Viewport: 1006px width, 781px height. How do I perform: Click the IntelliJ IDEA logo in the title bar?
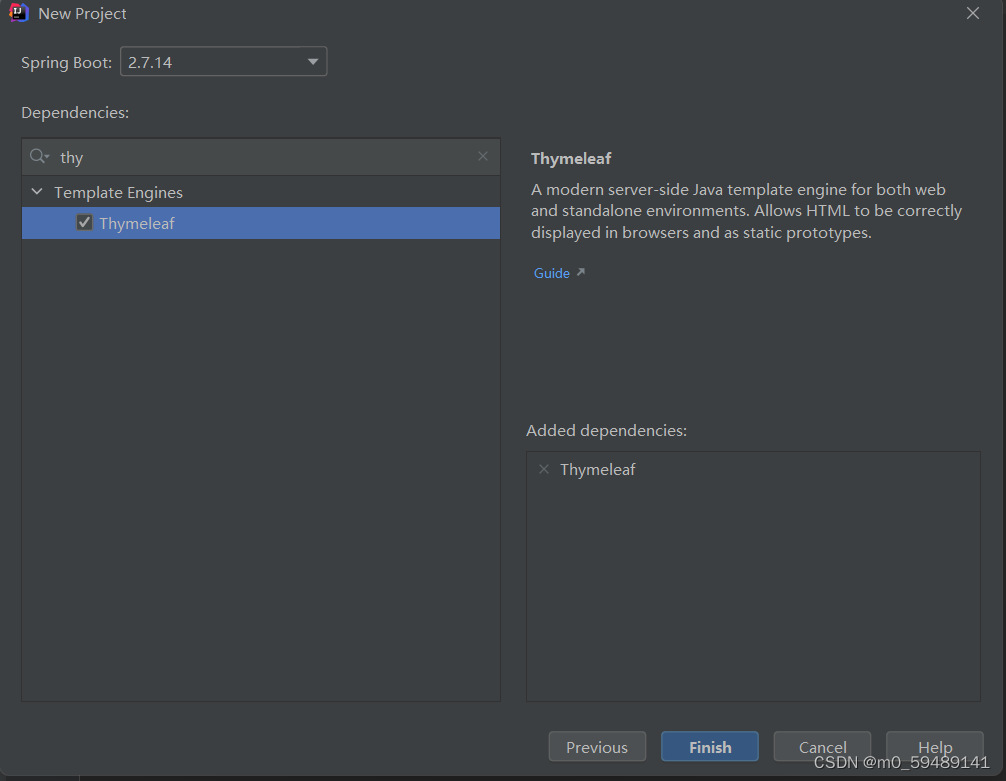19,13
